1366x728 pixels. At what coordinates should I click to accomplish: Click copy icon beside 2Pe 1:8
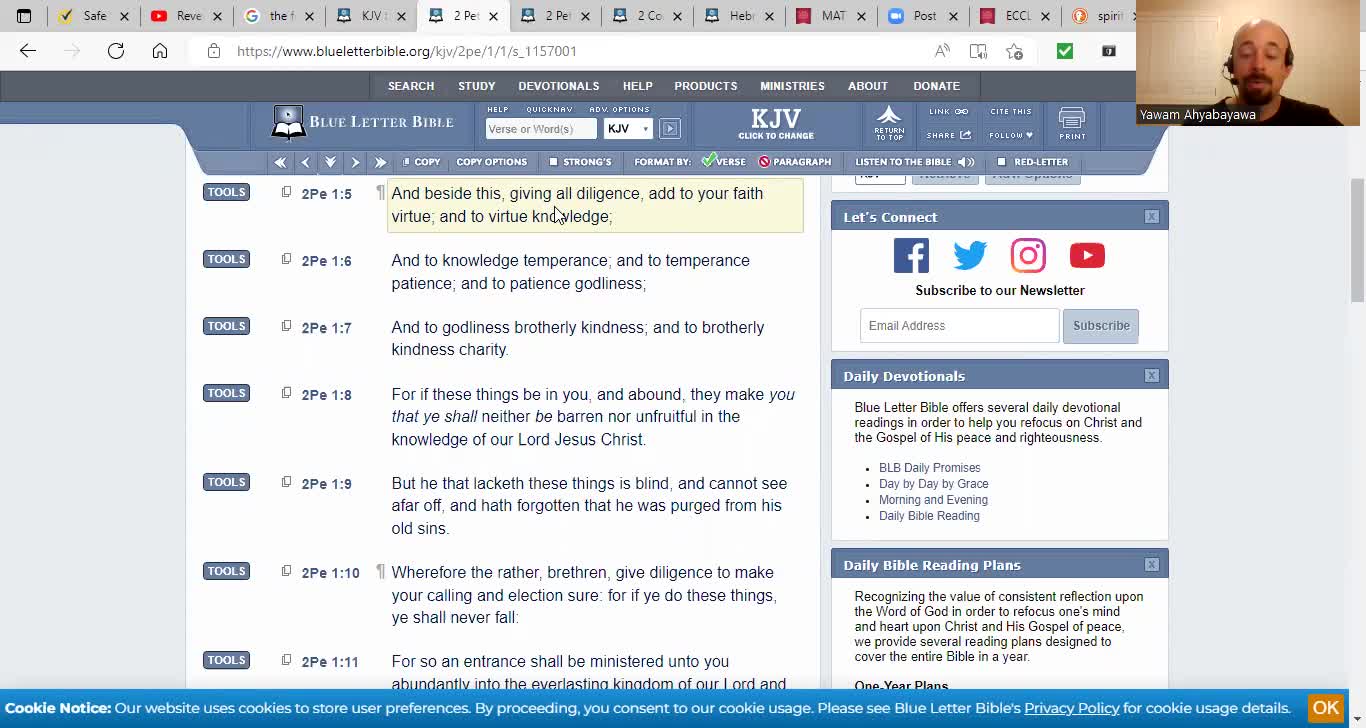pyautogui.click(x=286, y=393)
